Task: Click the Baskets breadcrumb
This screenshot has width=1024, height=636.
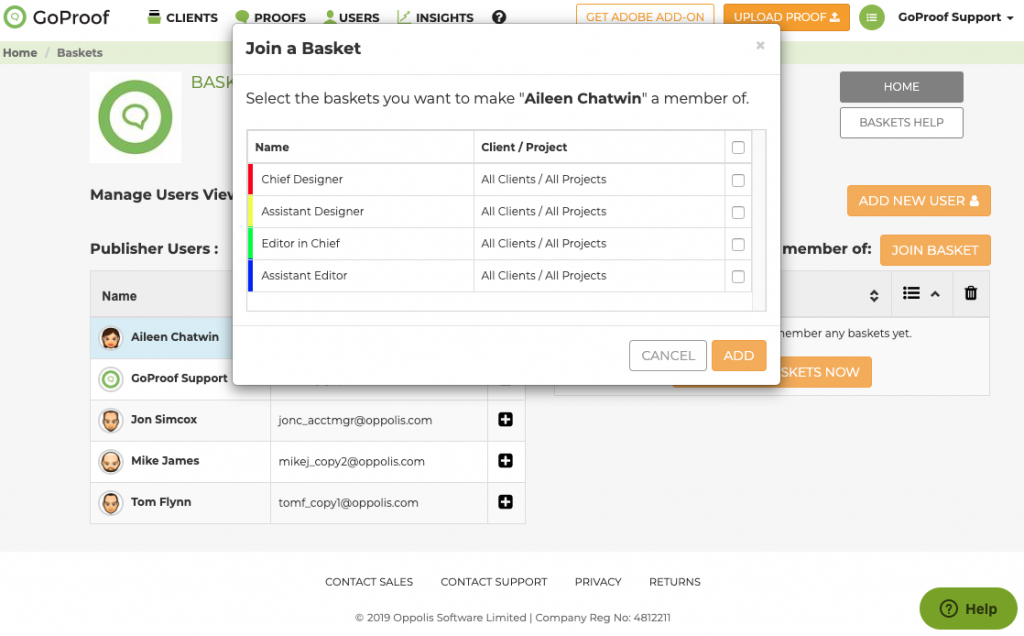Action: 80,53
